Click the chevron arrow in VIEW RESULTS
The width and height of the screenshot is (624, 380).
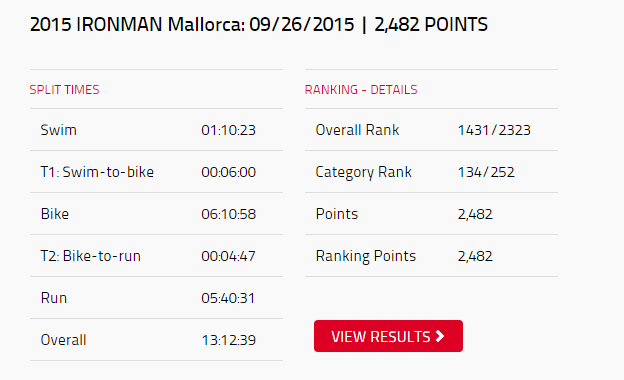pyautogui.click(x=440, y=336)
